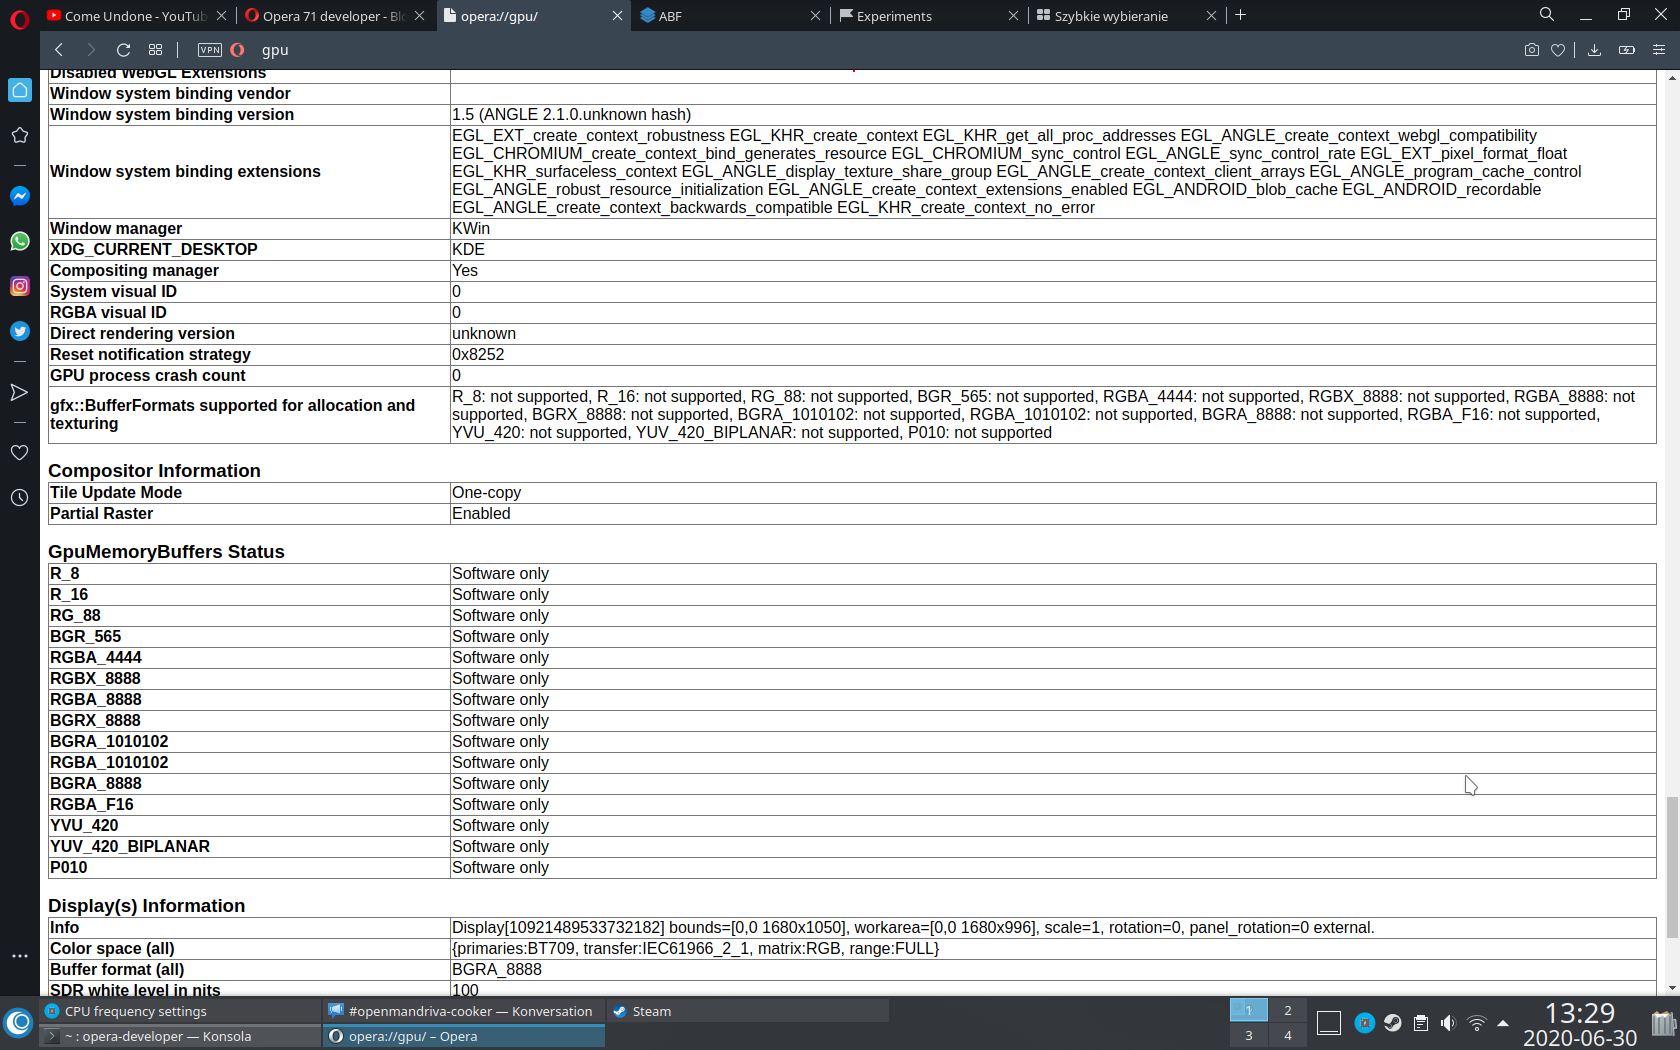The height and width of the screenshot is (1050, 1680).
Task: Switch to opera-developer Konsola window
Action: [180, 1036]
